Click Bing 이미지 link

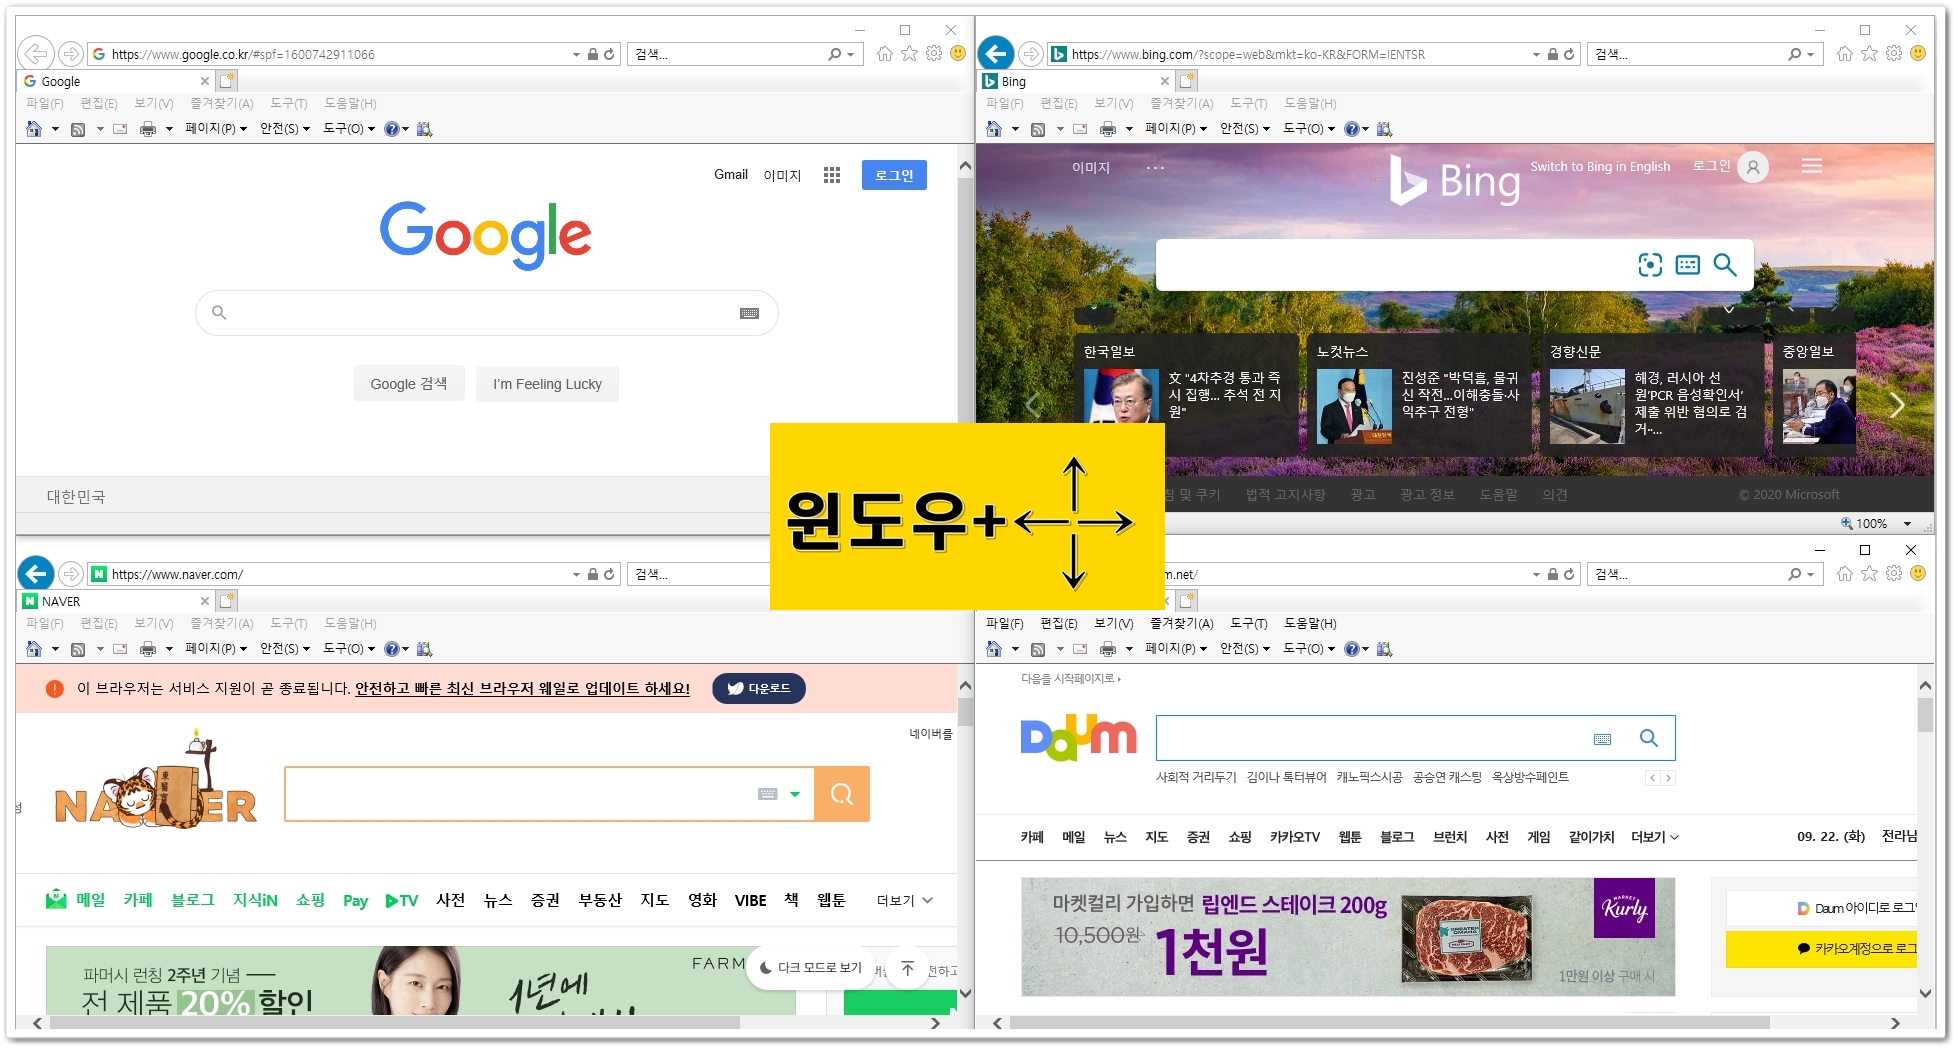point(1091,167)
